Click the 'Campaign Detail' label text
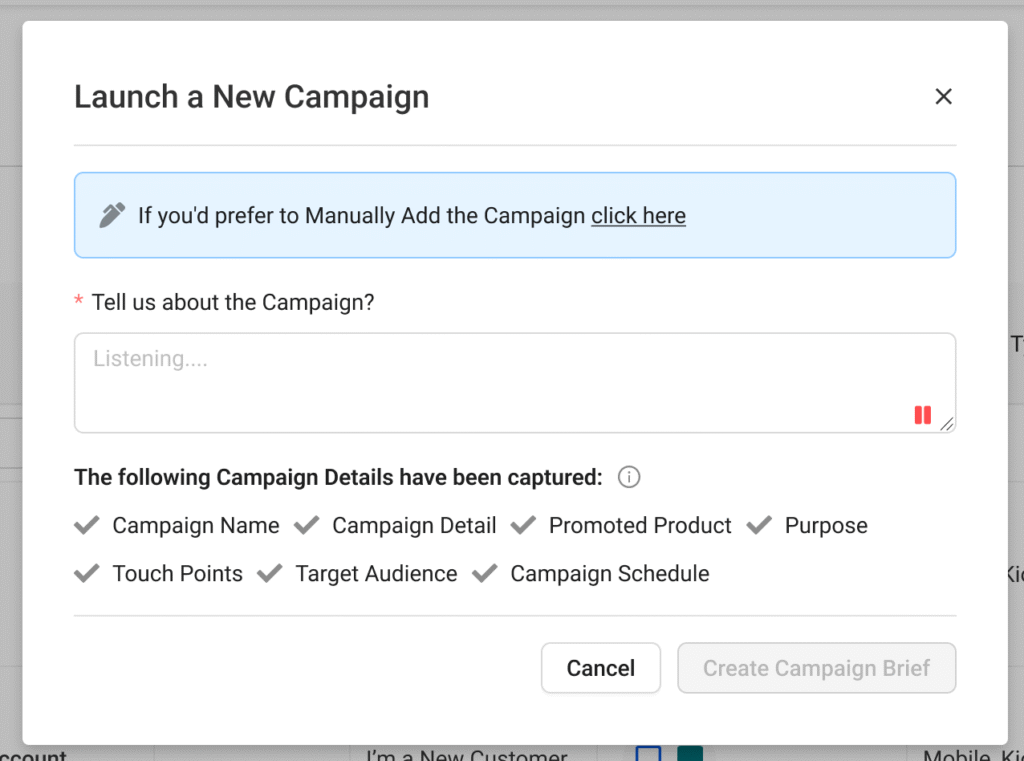 414,525
